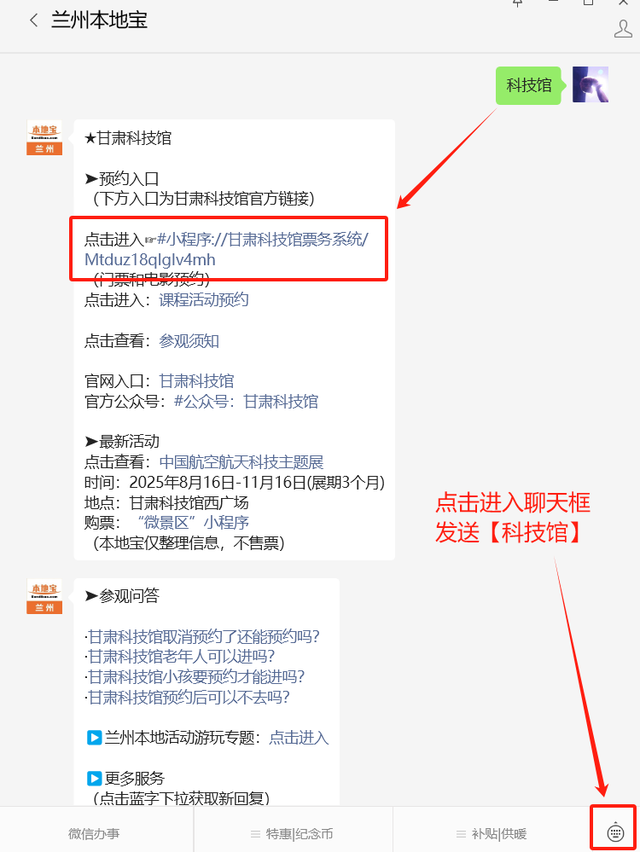This screenshot has width=640, height=852.
Task: Open the "微景区"小程序 ticket link
Action: pos(193,523)
